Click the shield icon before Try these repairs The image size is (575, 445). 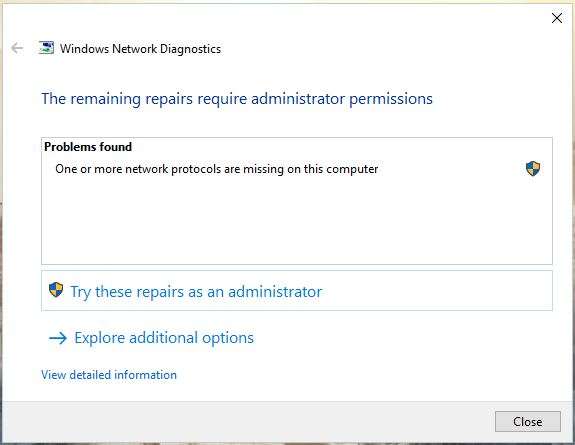56,290
